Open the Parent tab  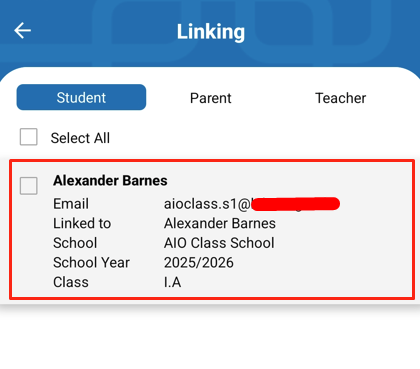point(211,98)
